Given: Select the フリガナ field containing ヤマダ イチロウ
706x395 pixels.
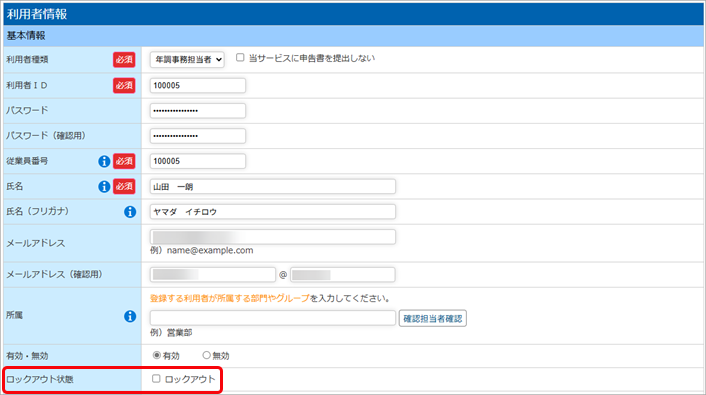Looking at the screenshot, I should 273,212.
